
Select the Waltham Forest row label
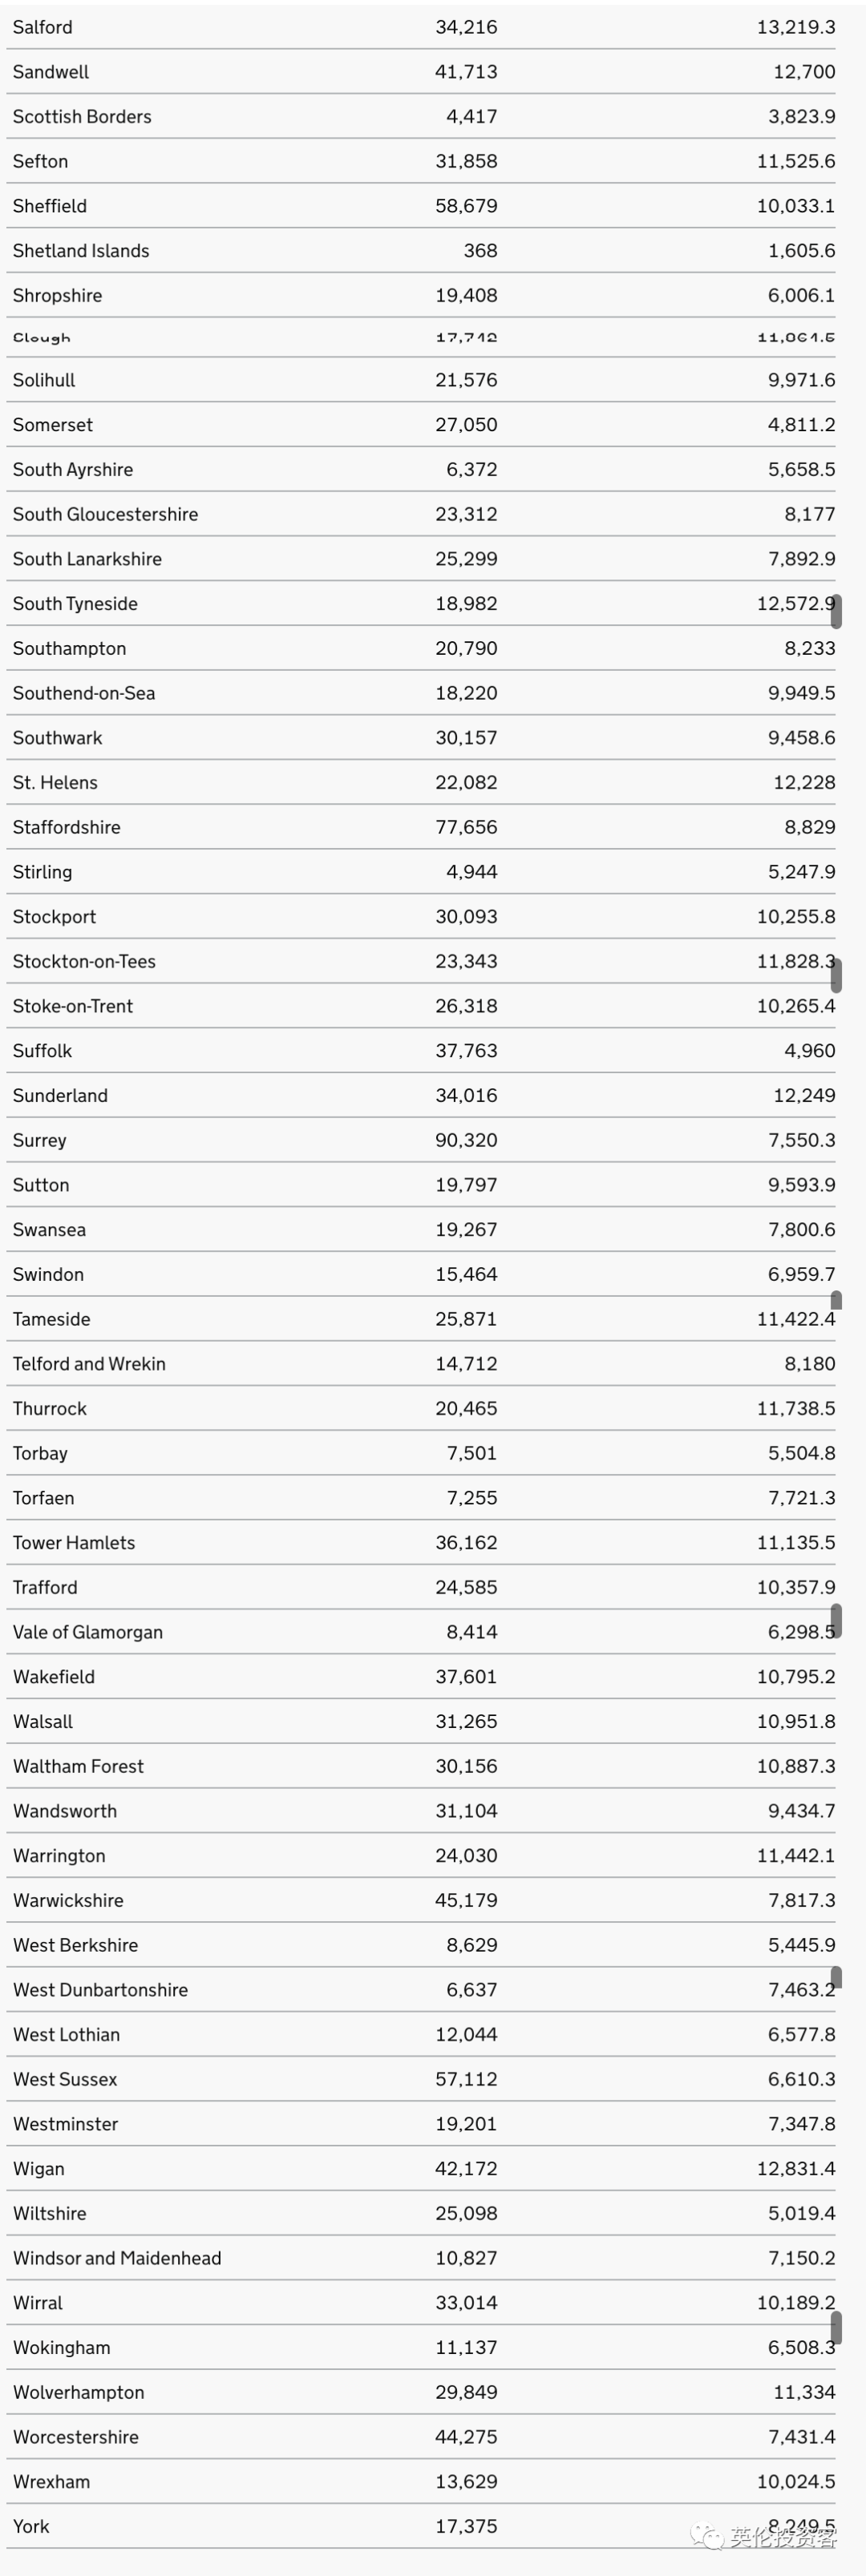click(78, 1766)
